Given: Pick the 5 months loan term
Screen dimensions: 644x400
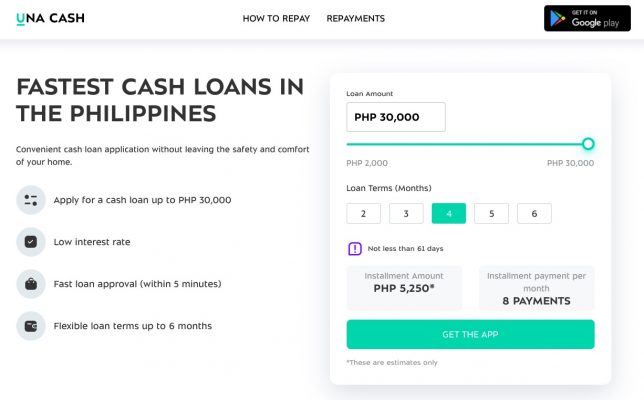Looking at the screenshot, I should click(x=491, y=213).
